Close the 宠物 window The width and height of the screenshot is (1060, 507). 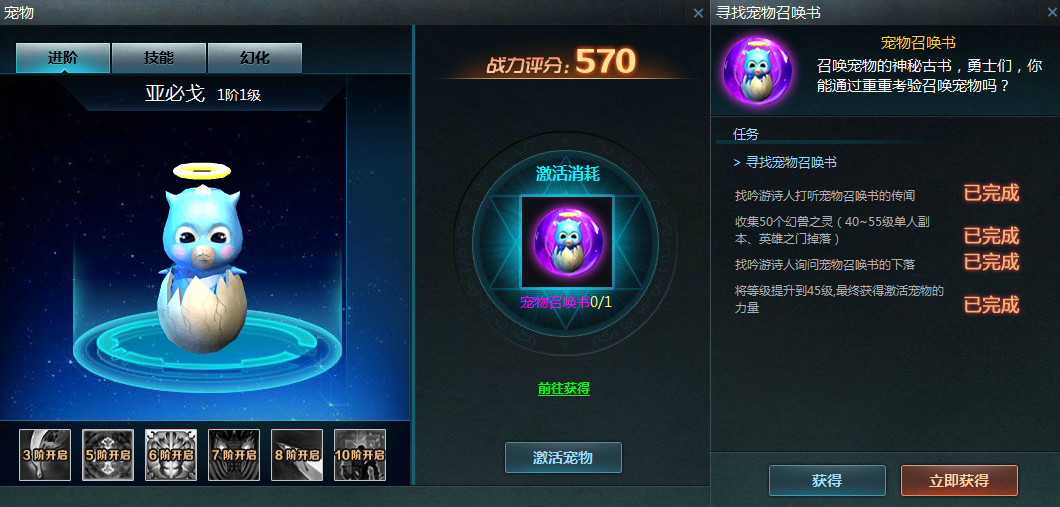pyautogui.click(x=698, y=13)
